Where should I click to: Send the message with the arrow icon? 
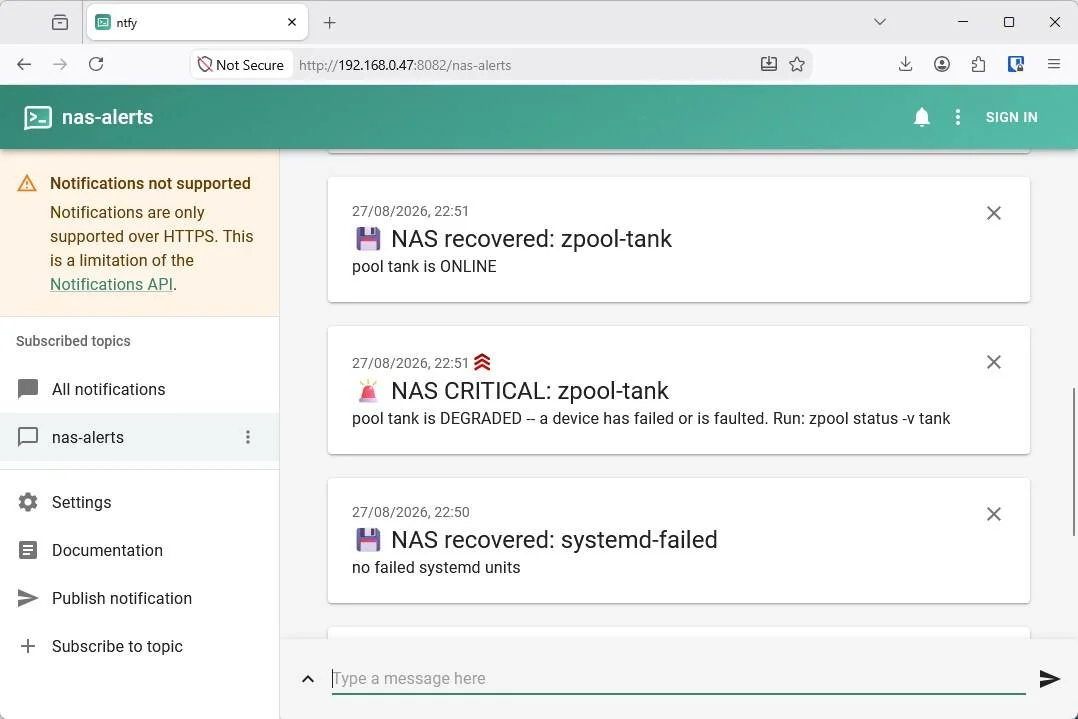click(x=1049, y=679)
